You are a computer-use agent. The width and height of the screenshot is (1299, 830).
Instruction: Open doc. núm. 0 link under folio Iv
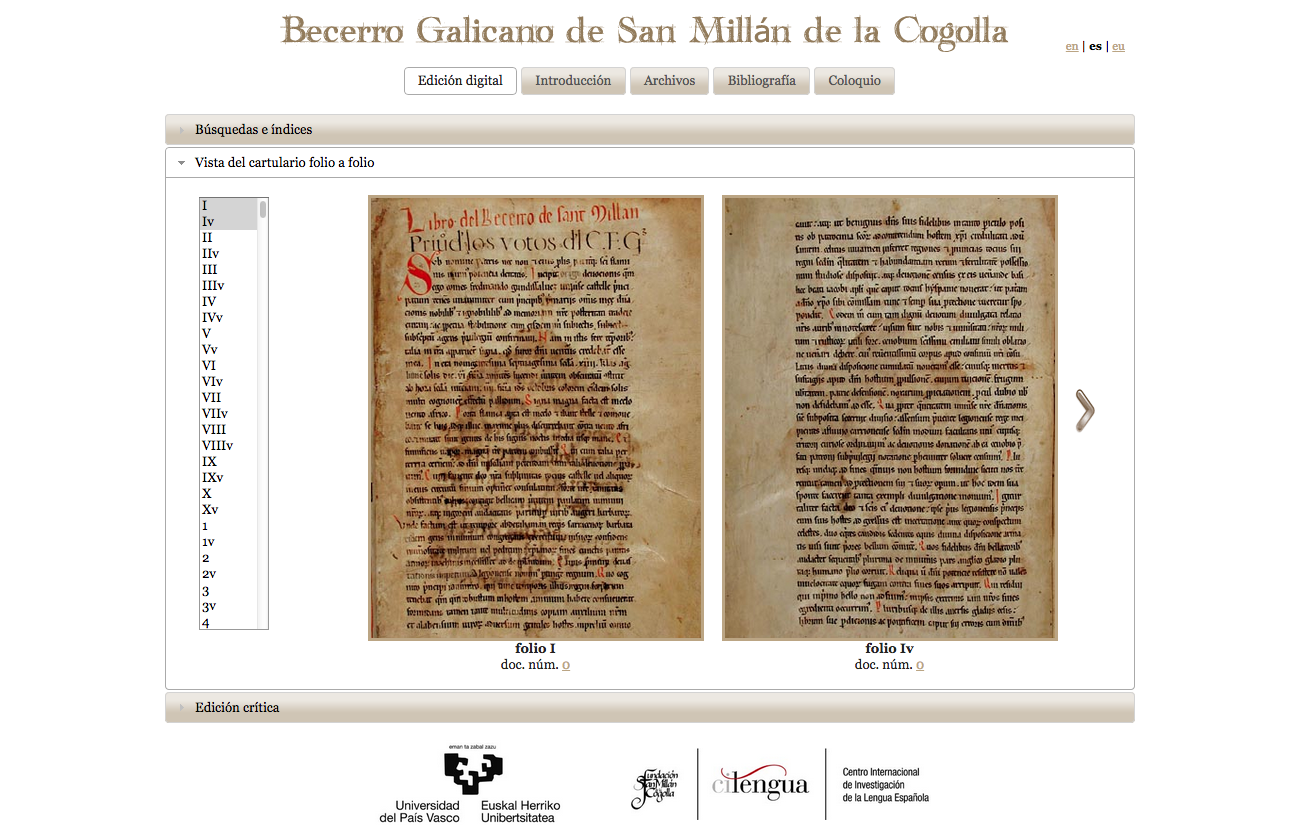920,665
